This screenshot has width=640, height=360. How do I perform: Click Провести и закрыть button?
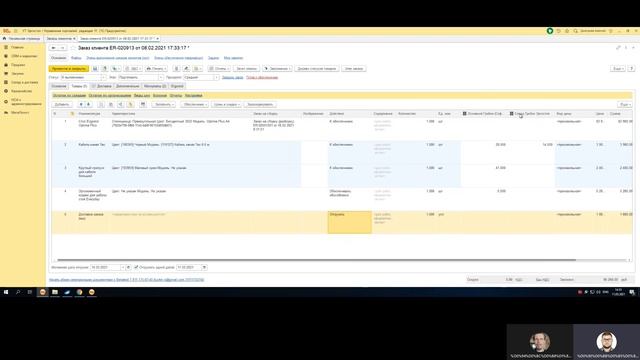click(69, 69)
